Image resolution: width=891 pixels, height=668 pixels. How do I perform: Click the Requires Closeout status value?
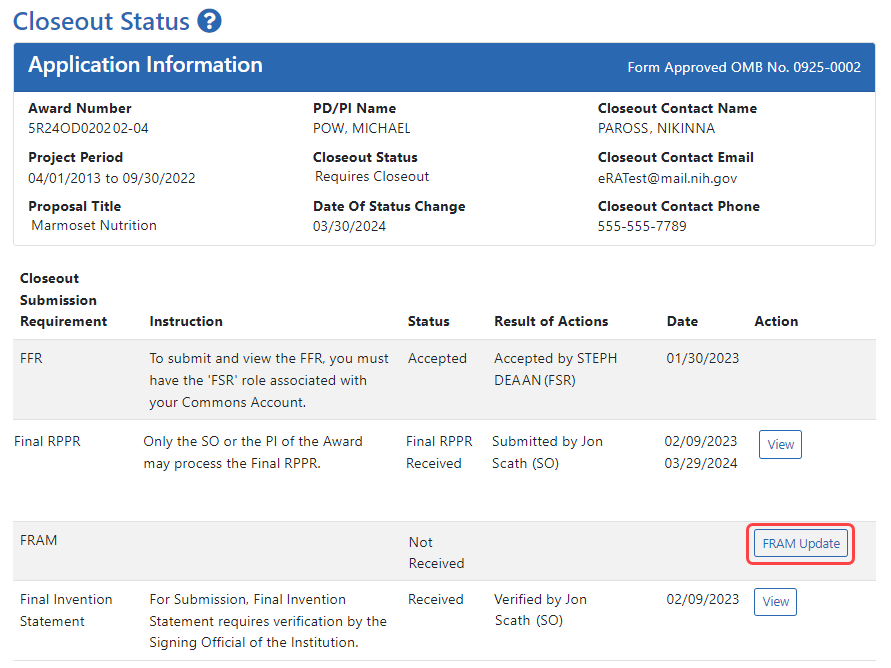coord(372,177)
